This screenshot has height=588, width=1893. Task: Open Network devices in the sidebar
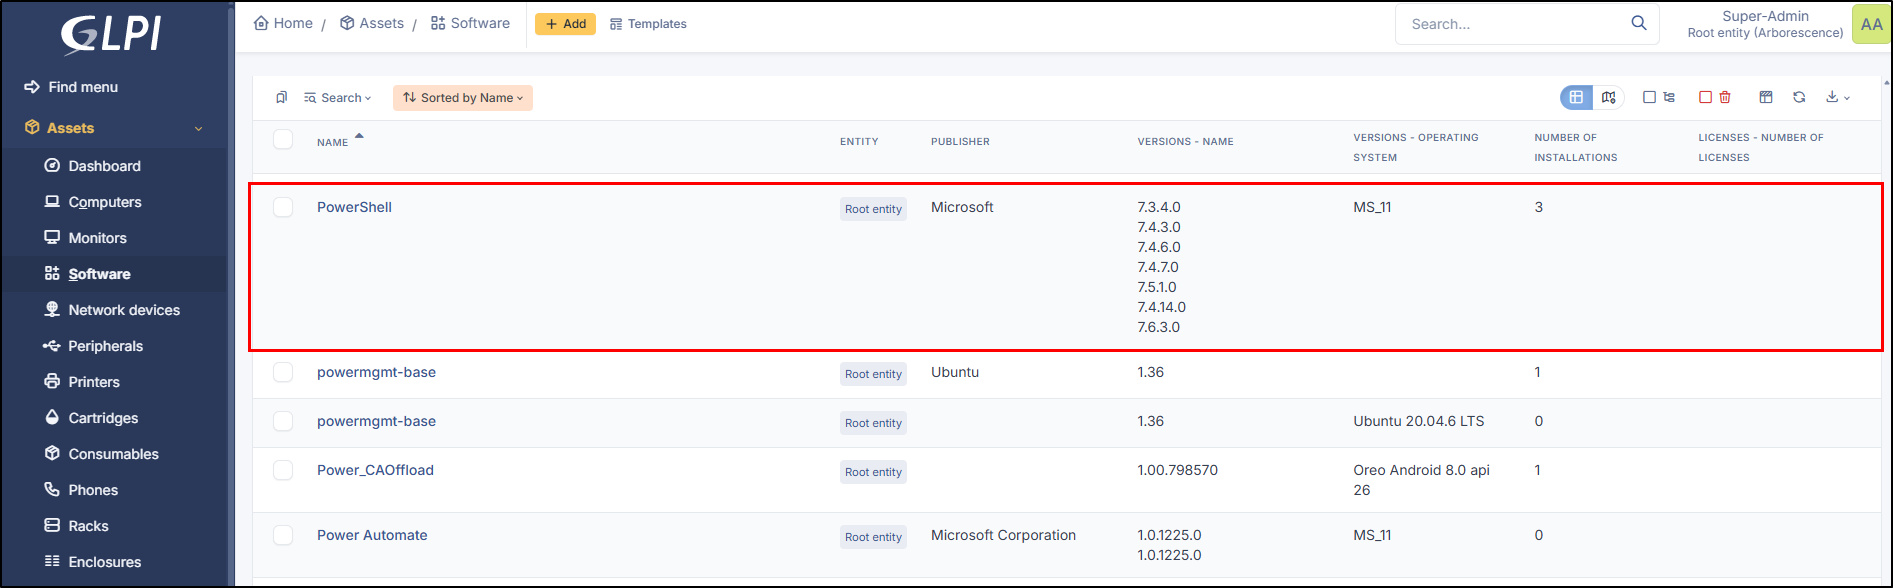(112, 310)
